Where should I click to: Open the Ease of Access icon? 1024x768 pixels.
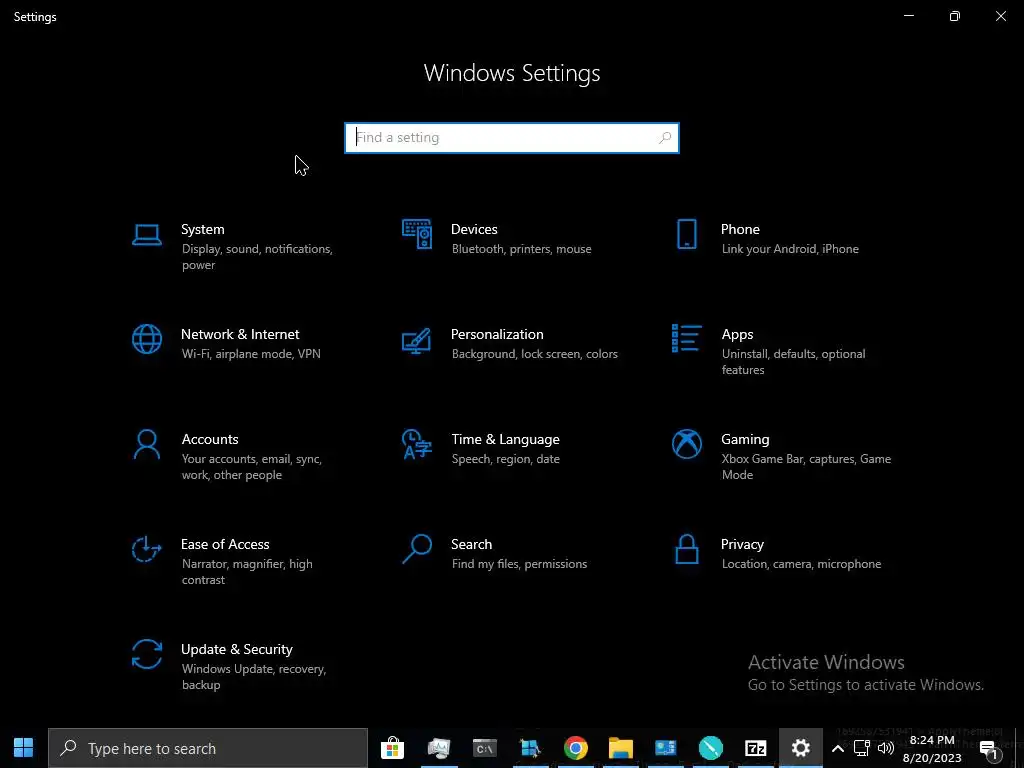point(146,549)
